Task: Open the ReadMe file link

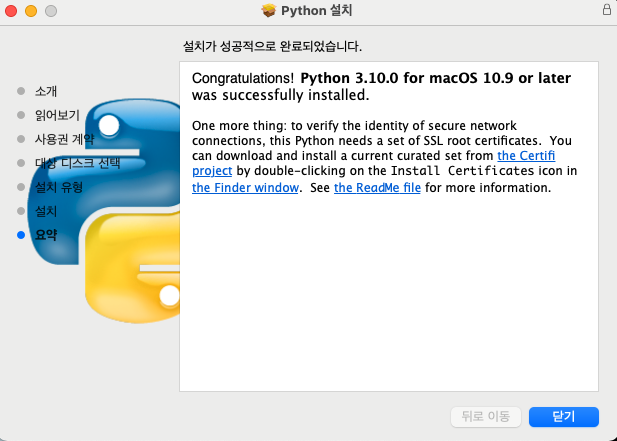Action: click(x=377, y=188)
